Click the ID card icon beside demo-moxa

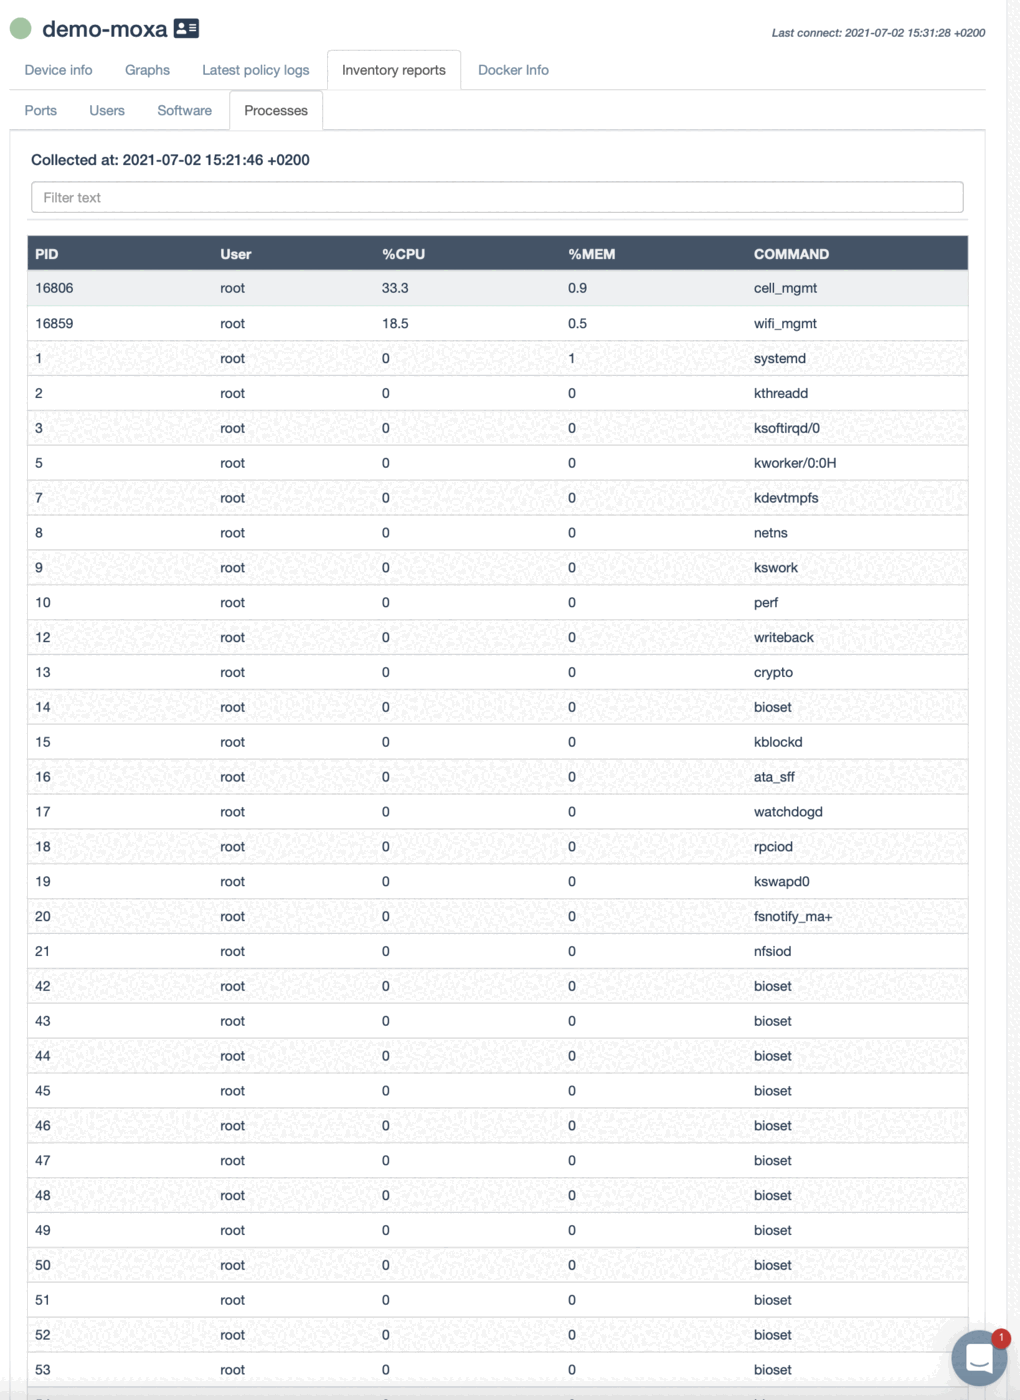pos(186,28)
